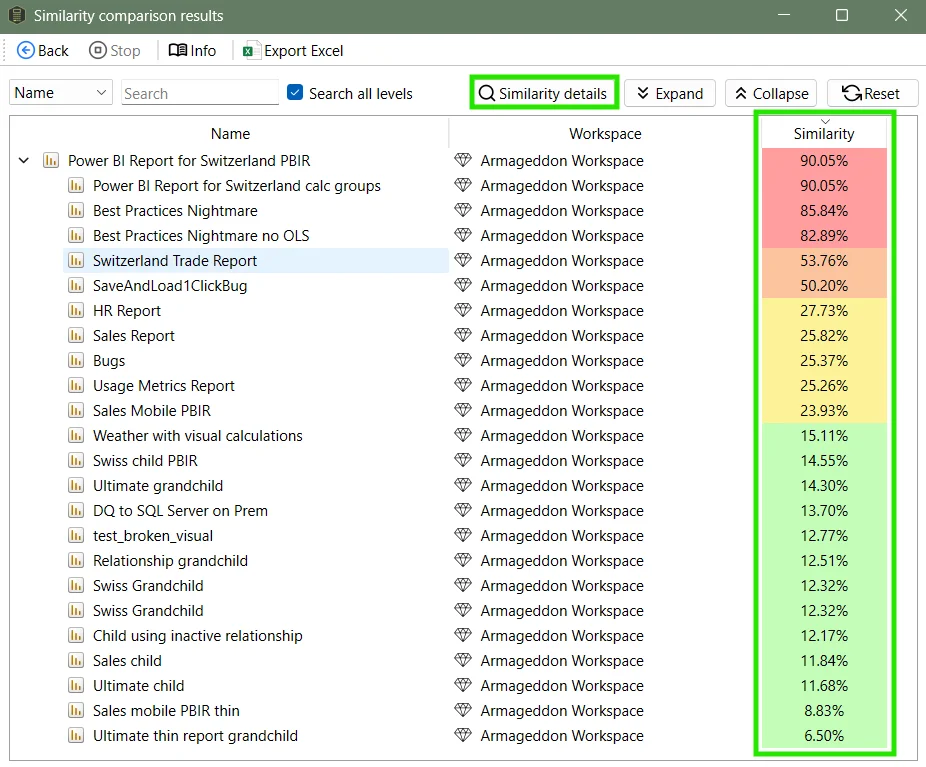
Task: Open the Info page
Action: point(193,51)
